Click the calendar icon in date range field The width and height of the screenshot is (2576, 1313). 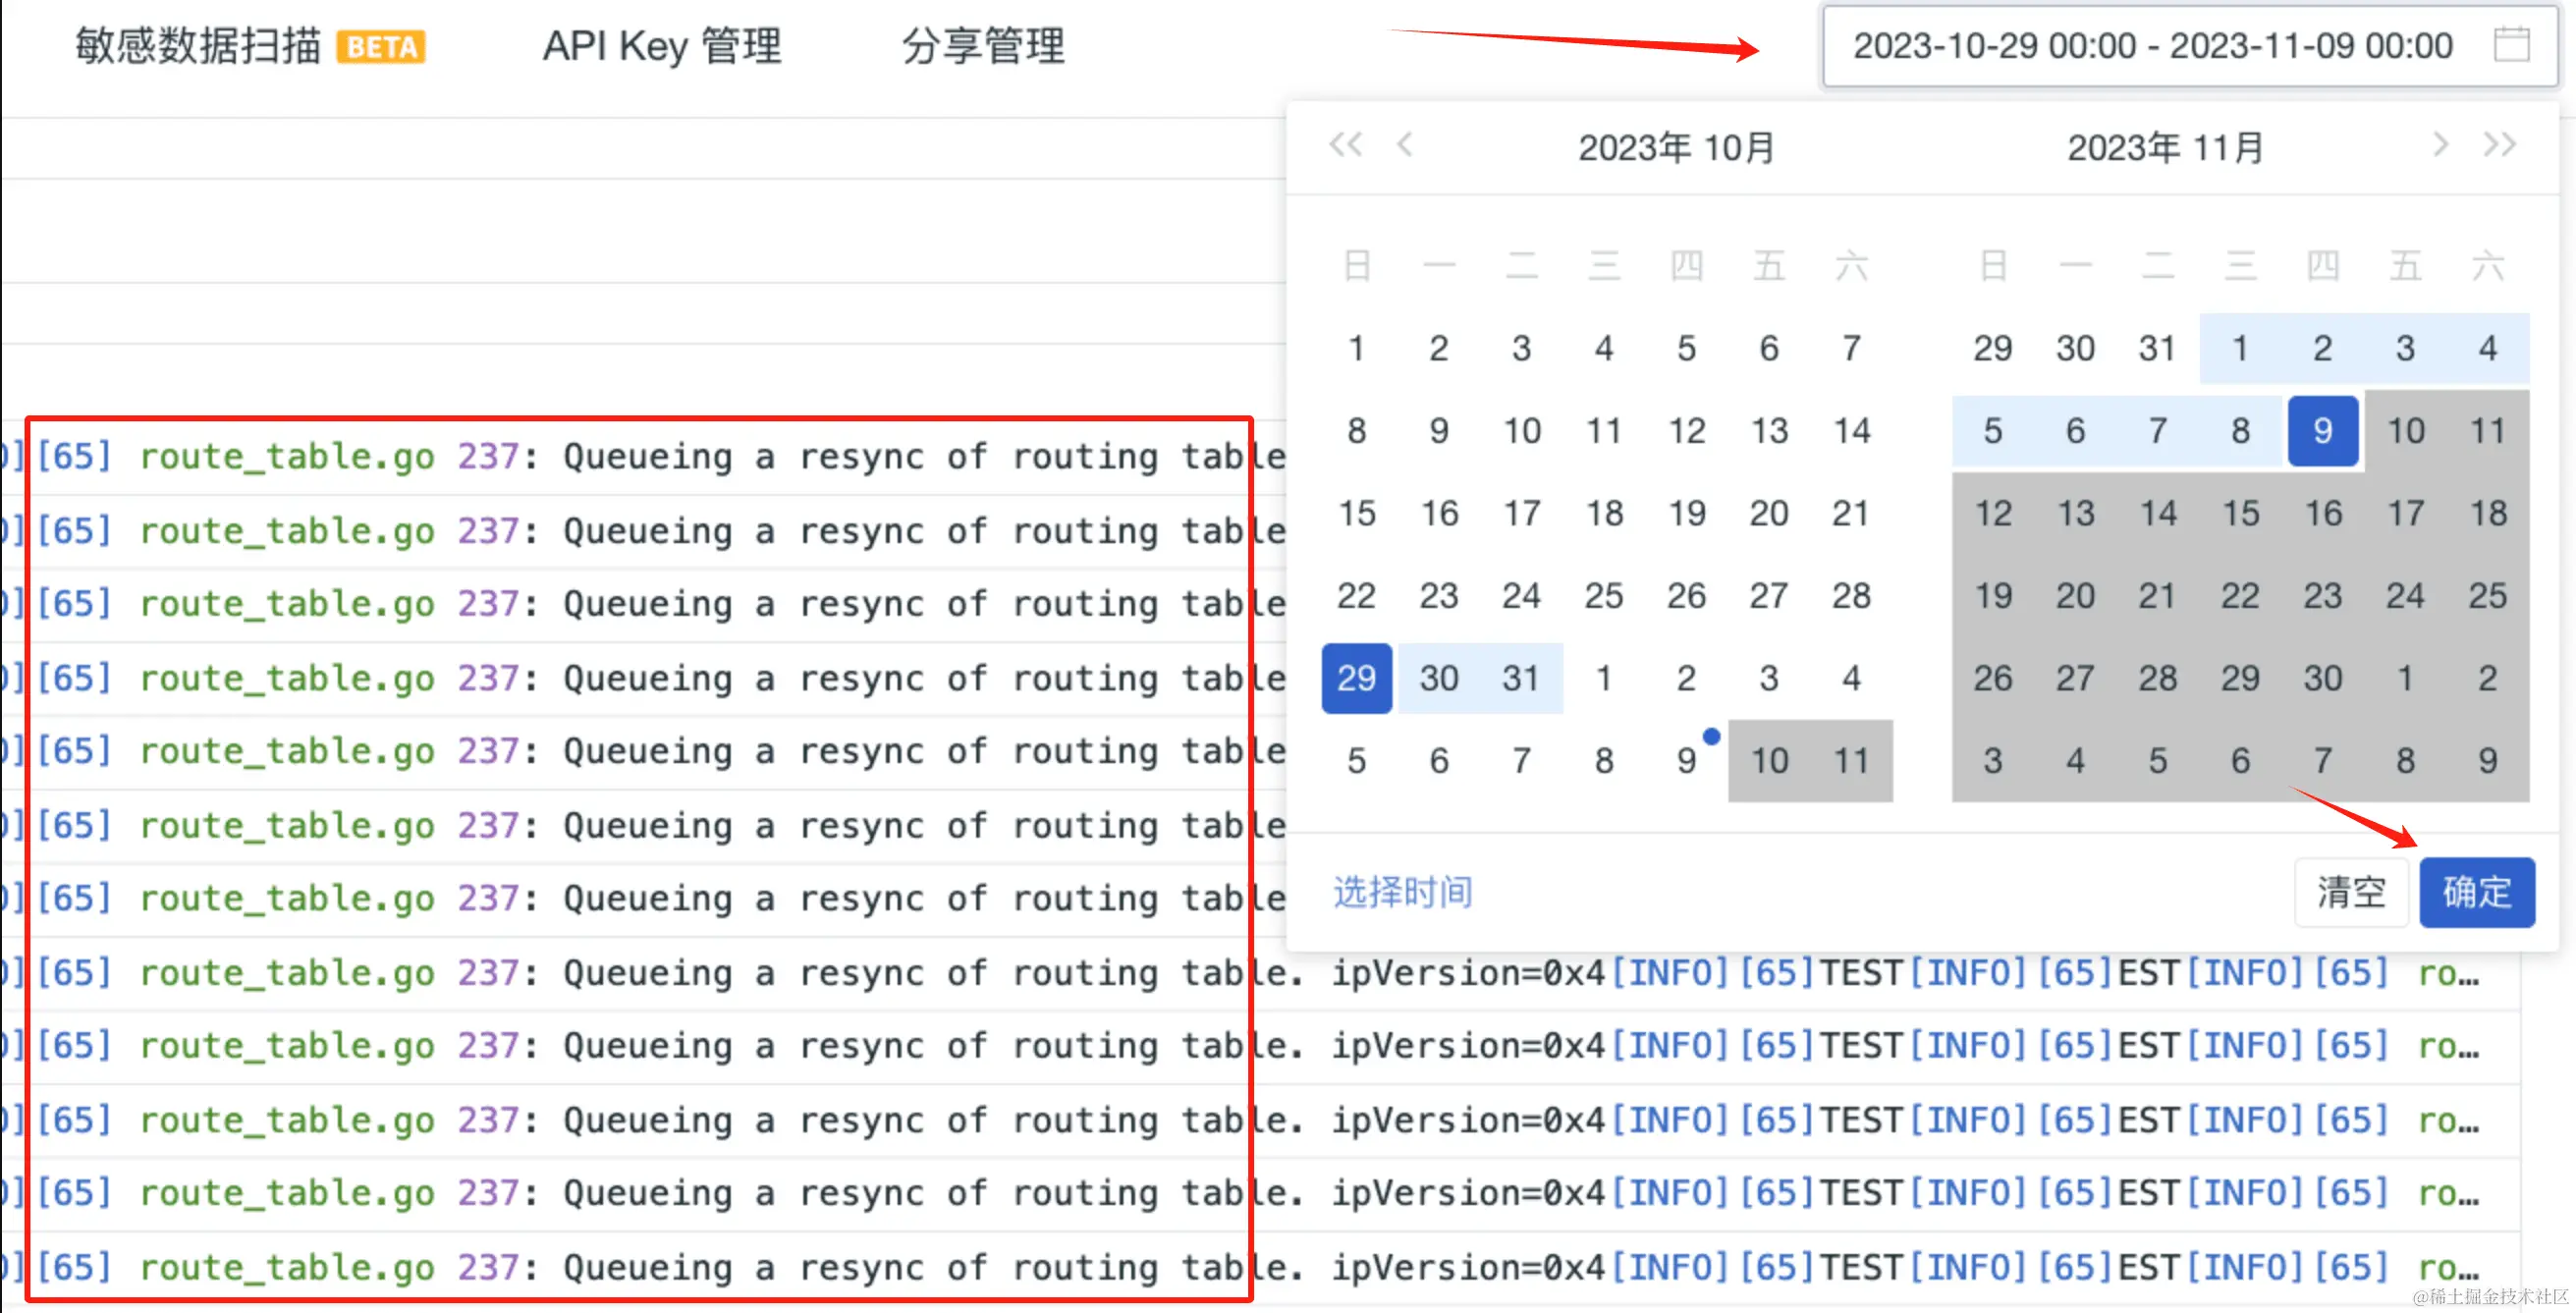(x=2511, y=46)
